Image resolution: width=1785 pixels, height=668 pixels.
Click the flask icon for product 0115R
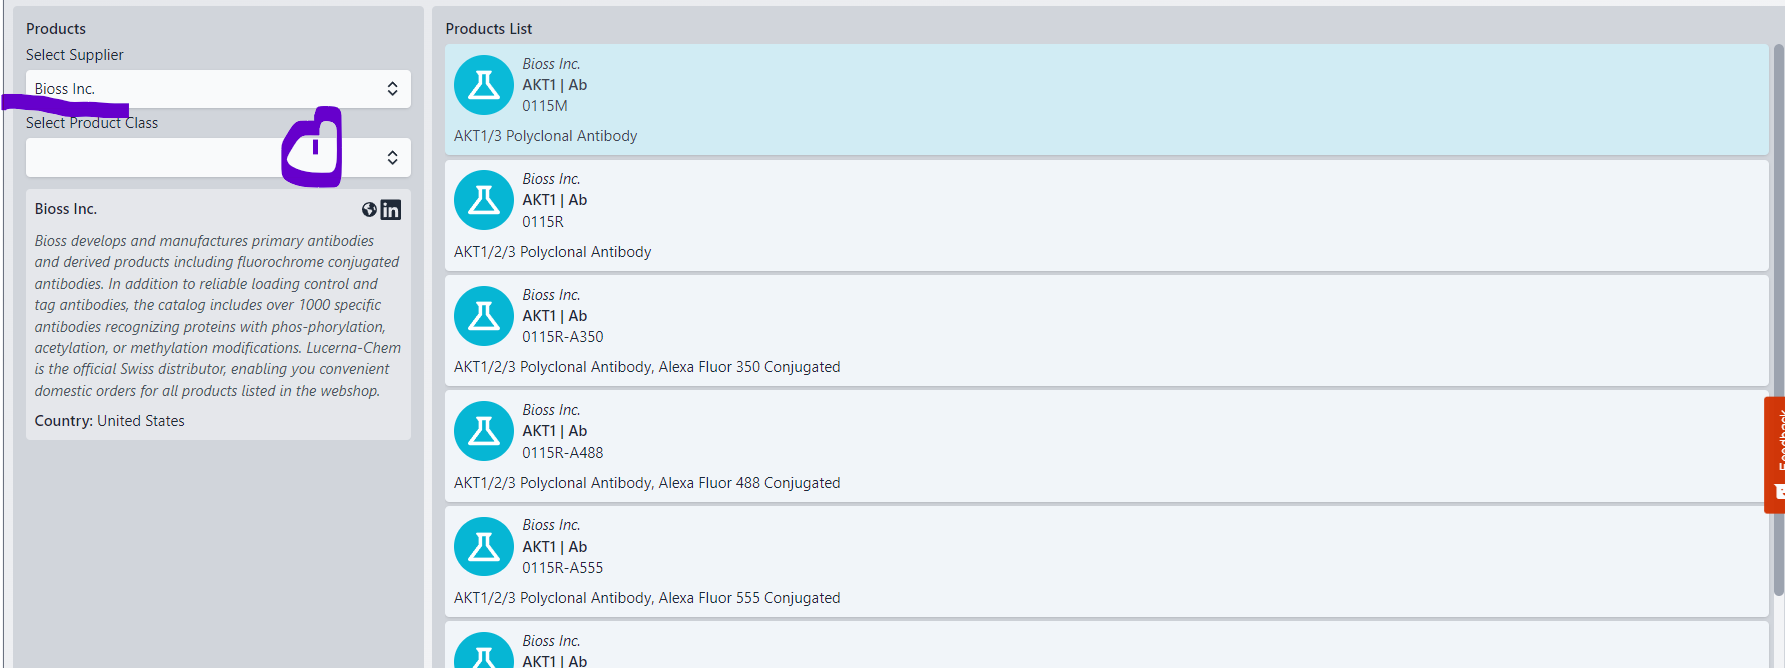[484, 200]
